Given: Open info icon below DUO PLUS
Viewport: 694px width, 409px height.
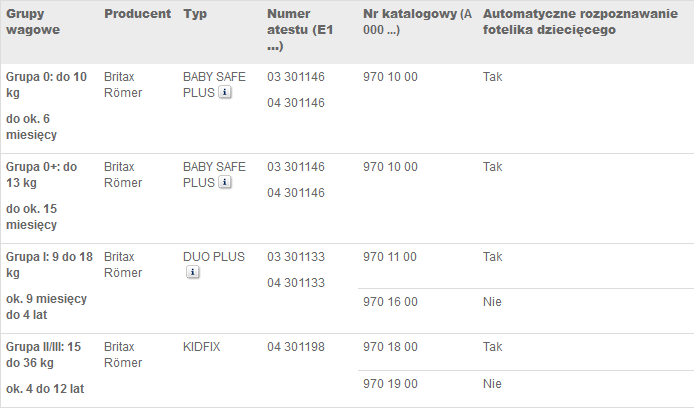Looking at the screenshot, I should coord(193,272).
